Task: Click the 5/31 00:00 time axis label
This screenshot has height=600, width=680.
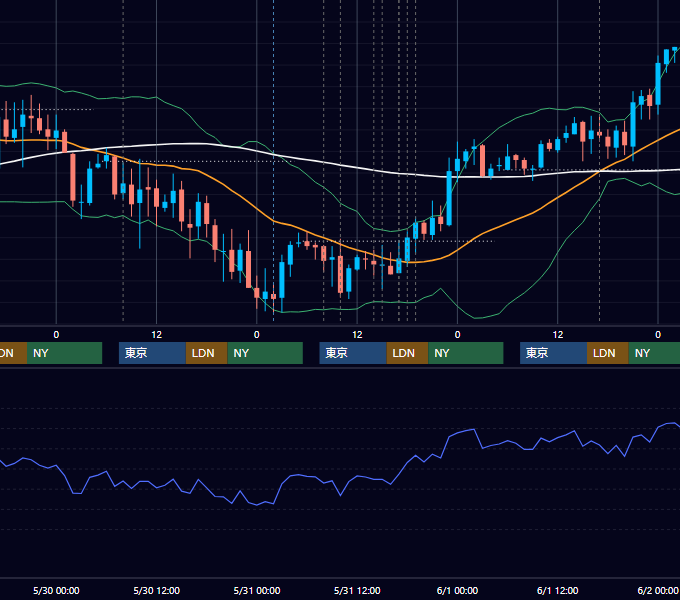Action: click(257, 590)
